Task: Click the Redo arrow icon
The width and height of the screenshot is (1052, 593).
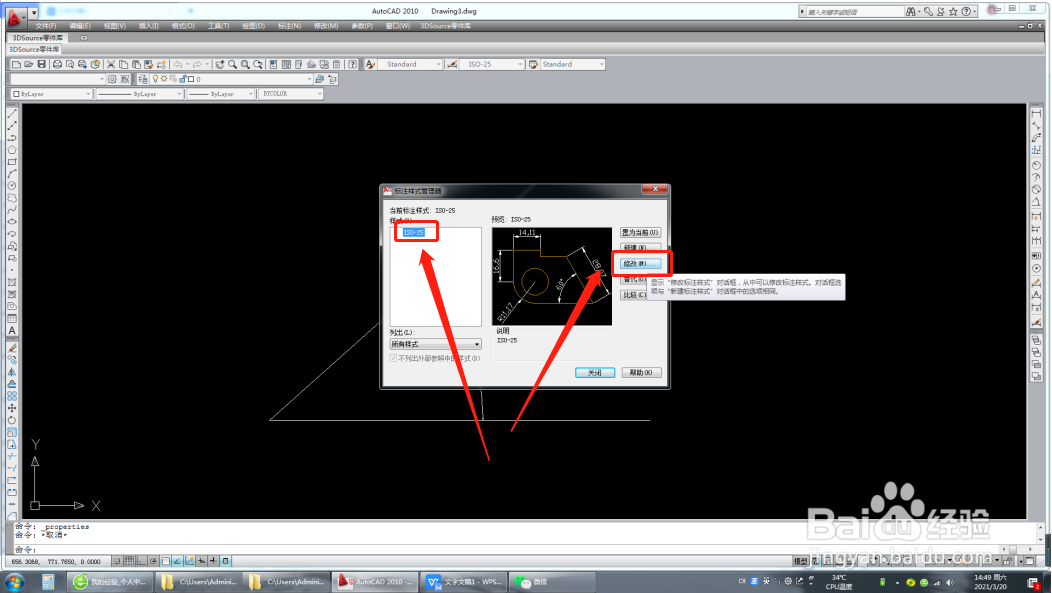Action: [x=197, y=64]
